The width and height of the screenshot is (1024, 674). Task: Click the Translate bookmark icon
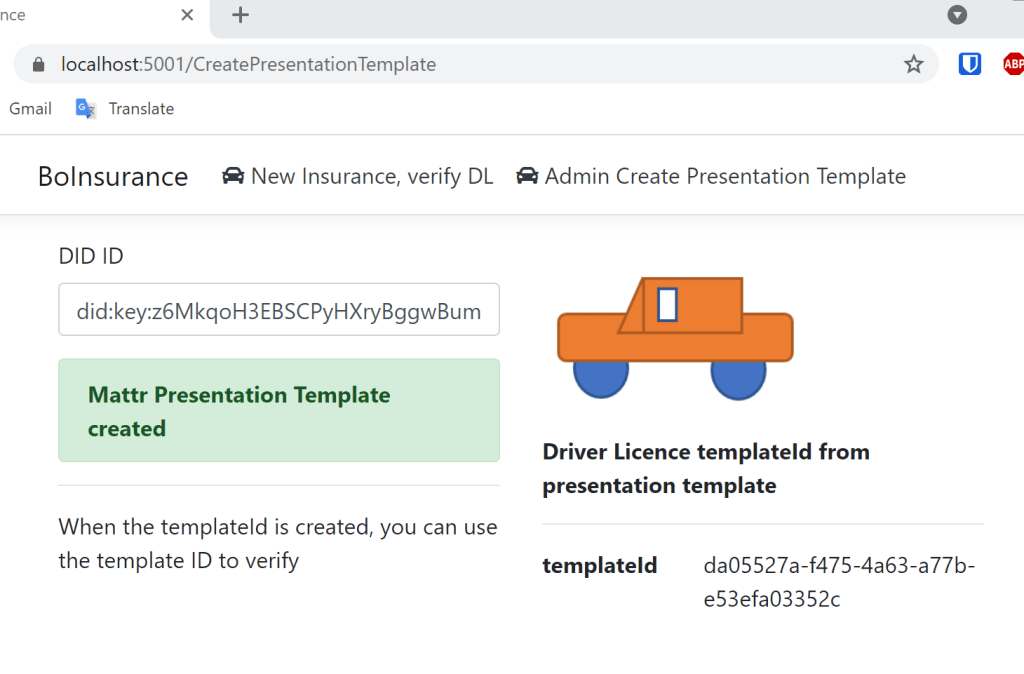(86, 109)
